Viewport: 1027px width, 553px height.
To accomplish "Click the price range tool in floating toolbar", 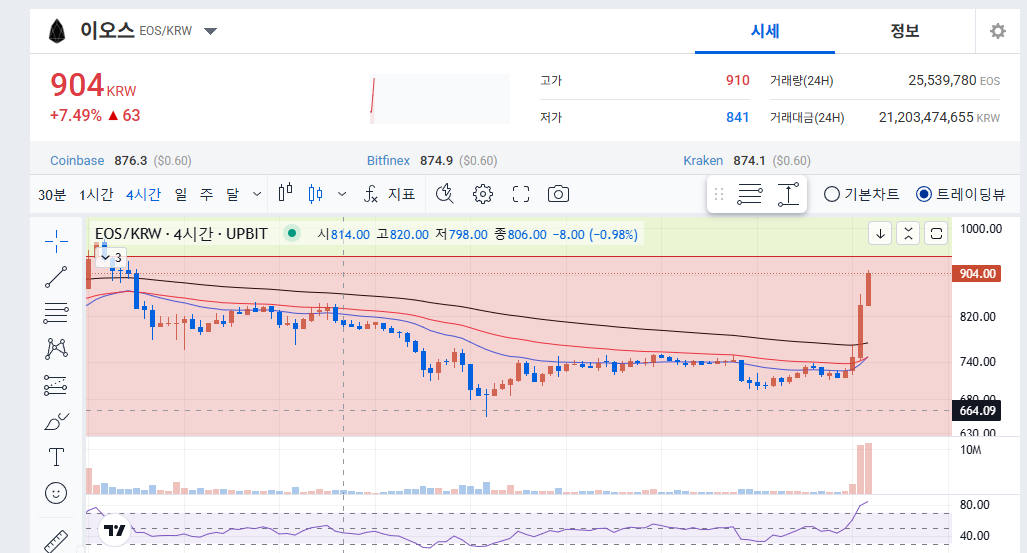I will pyautogui.click(x=789, y=195).
